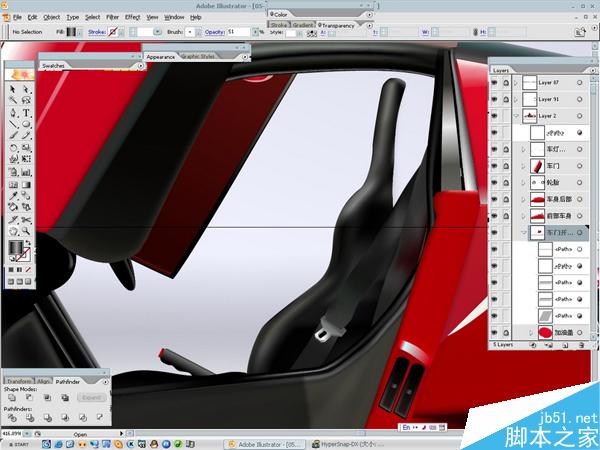This screenshot has height=450, width=600.
Task: Select the Type tool
Action: coord(26,113)
